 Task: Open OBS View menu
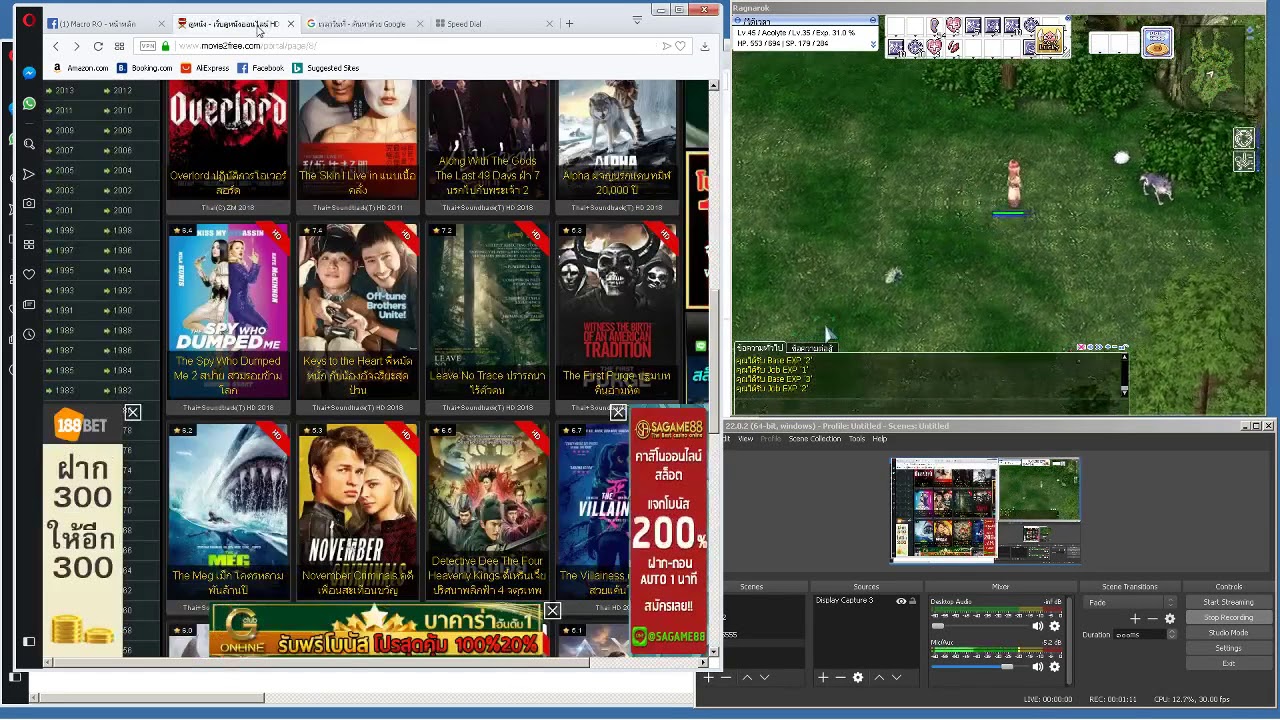point(746,439)
